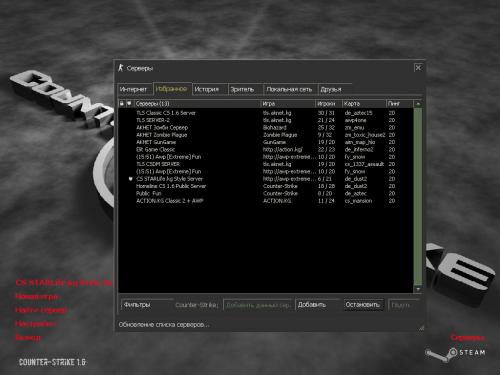Close the Серверы window
Screen dimensions: 500x375
pos(418,68)
